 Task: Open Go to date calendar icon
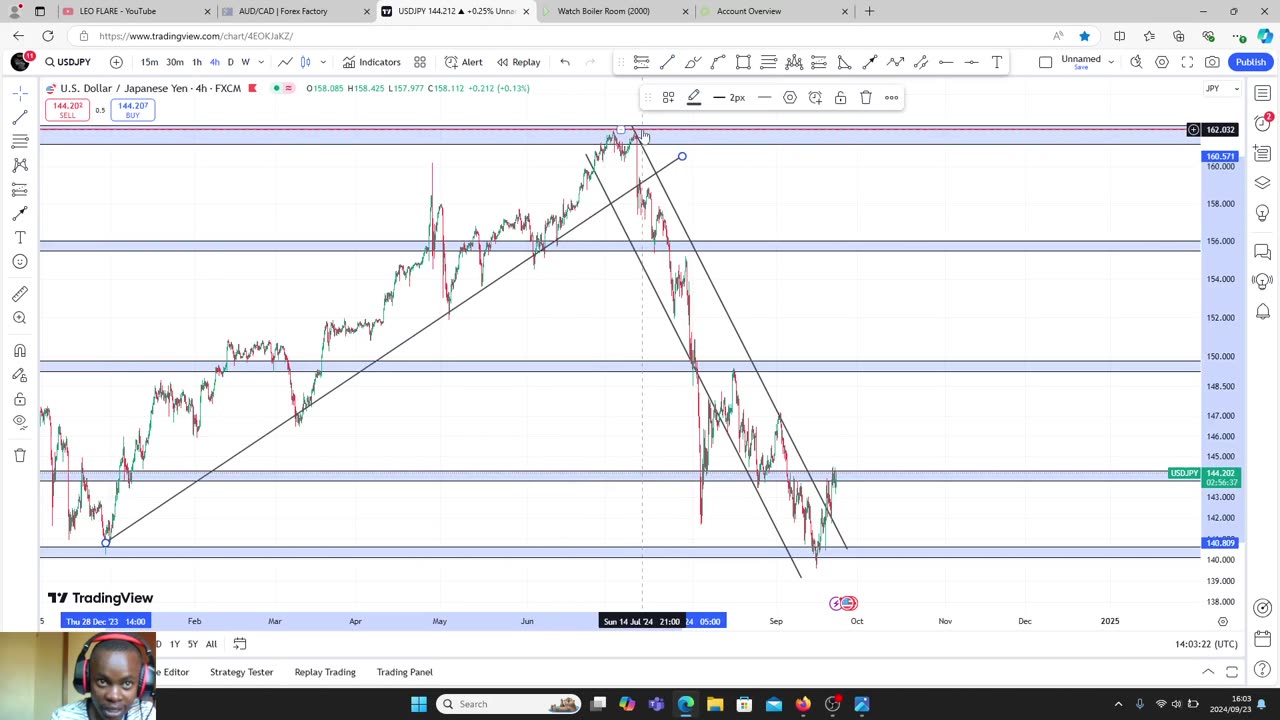(x=240, y=644)
